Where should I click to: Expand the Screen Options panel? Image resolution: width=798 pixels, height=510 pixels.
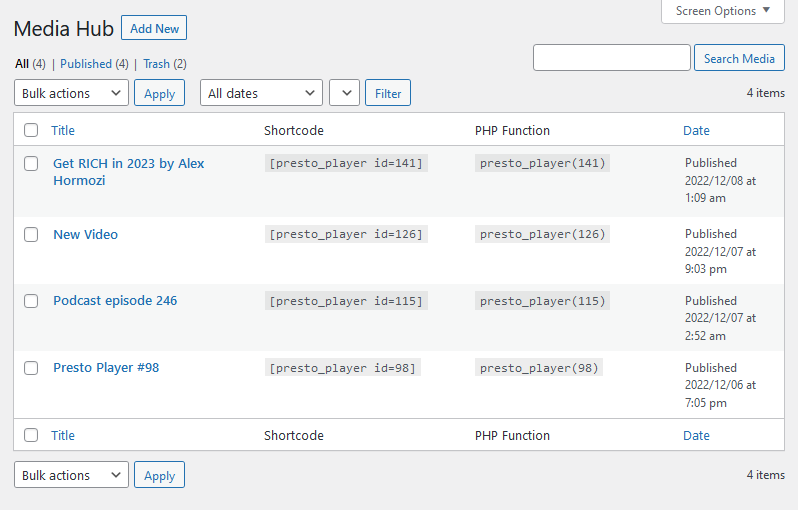723,11
